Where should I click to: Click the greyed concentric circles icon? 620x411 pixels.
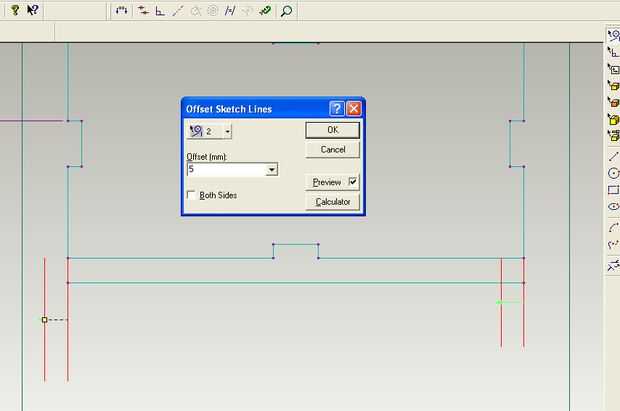coord(213,11)
